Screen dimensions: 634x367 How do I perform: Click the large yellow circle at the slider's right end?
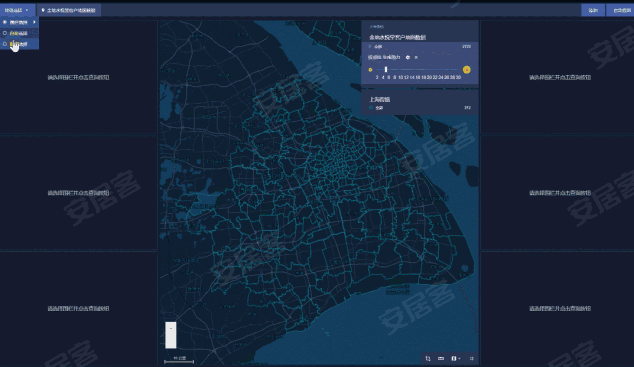point(467,70)
